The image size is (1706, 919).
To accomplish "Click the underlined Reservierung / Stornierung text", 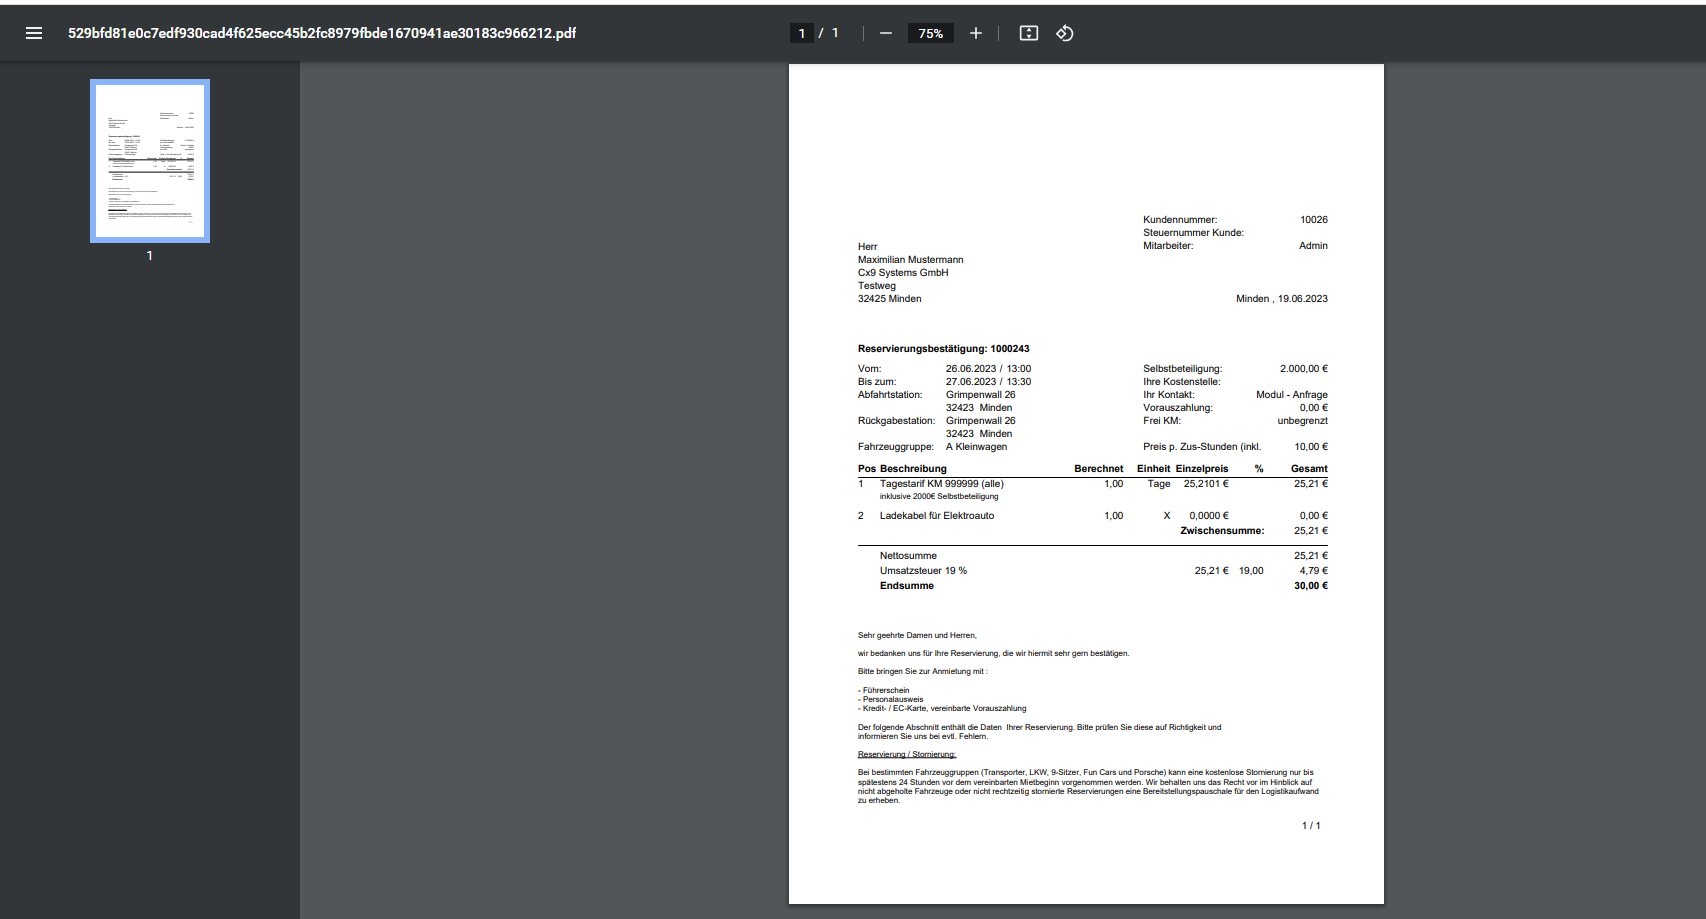I will 906,755.
